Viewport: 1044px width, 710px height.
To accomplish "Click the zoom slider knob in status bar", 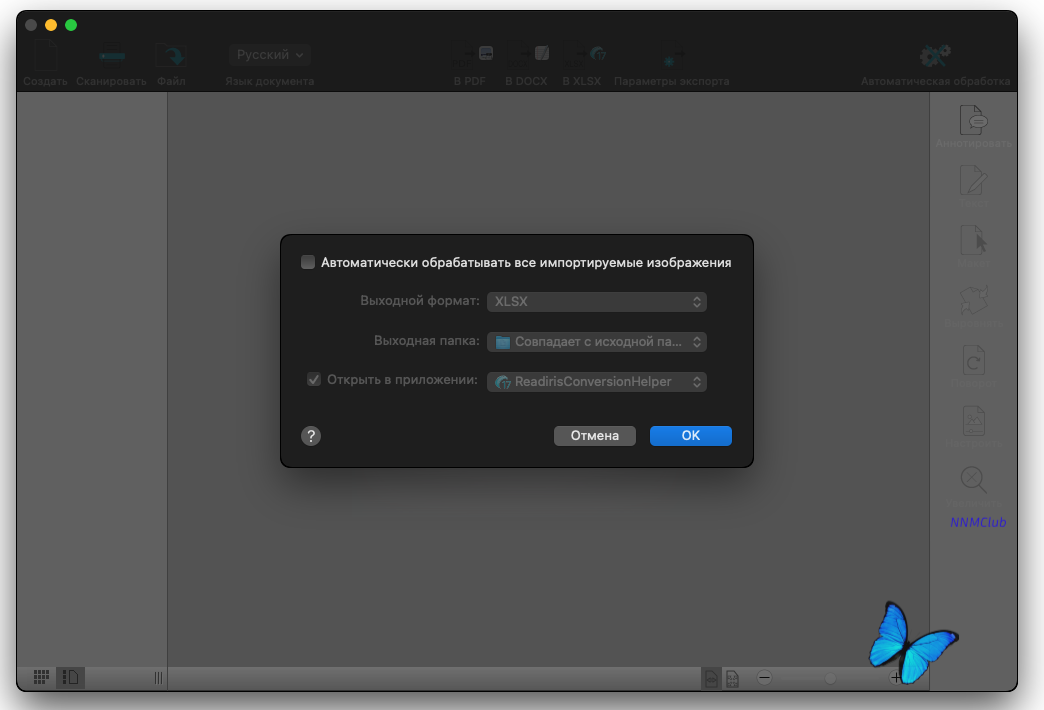I will [x=830, y=678].
